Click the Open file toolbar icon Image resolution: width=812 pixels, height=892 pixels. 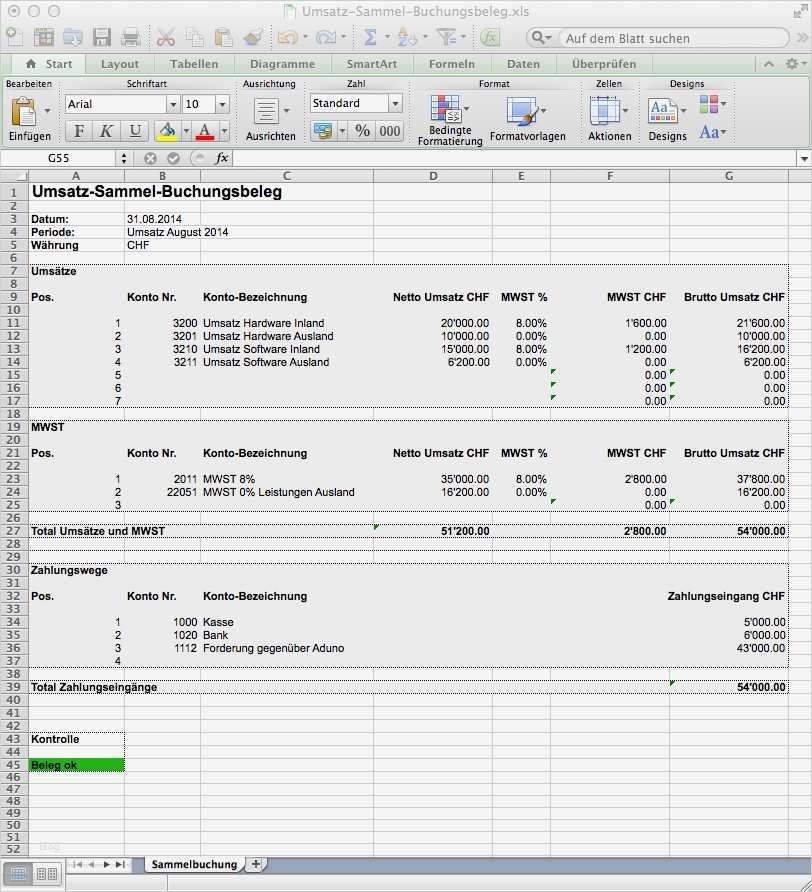point(73,38)
